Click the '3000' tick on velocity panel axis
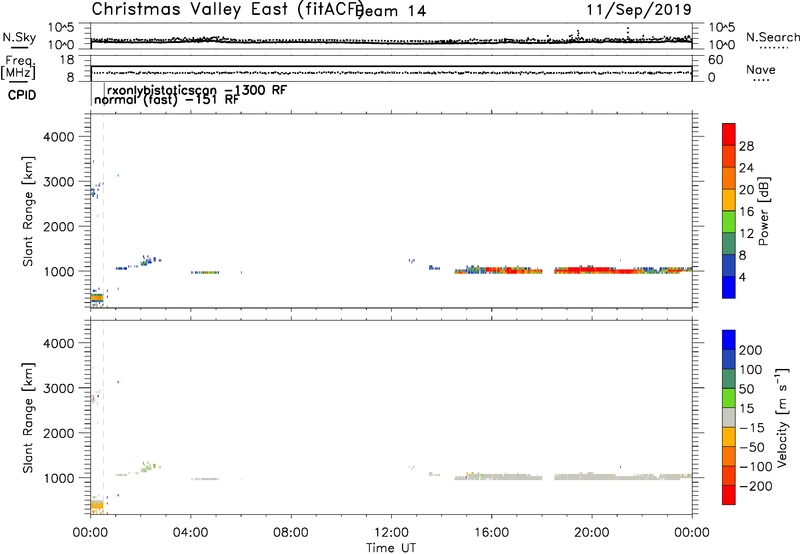Screen dimensions: 800x554 click(59, 388)
